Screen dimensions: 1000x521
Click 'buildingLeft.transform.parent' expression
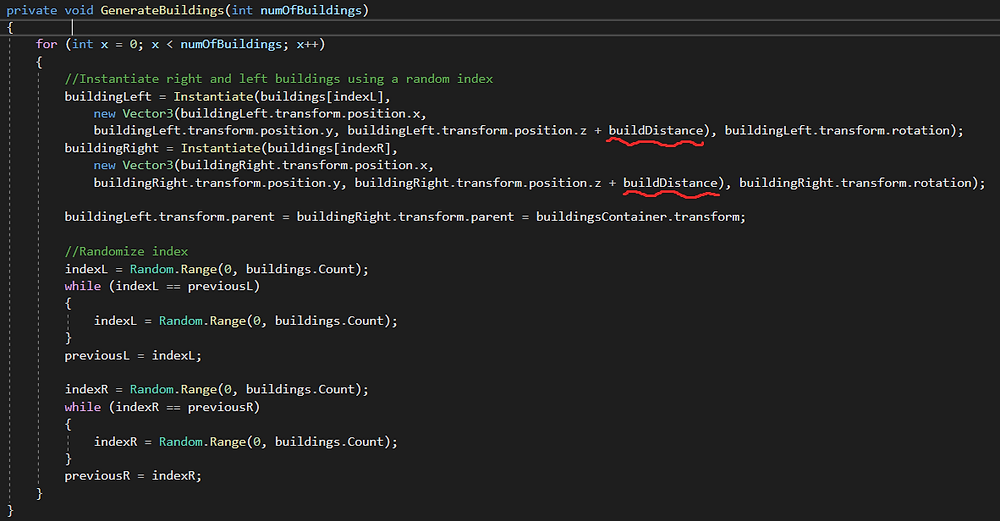coord(170,217)
